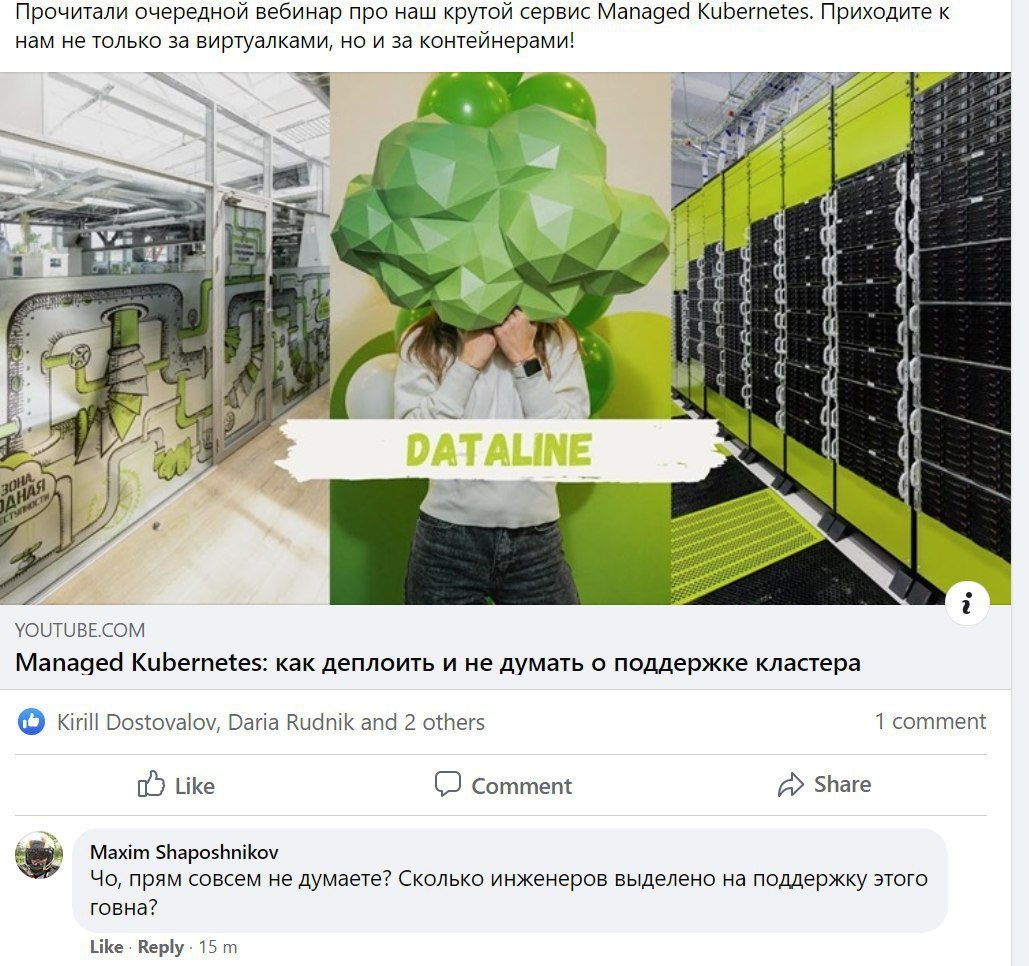Open the '15 m' comment timestamp

tap(217, 947)
